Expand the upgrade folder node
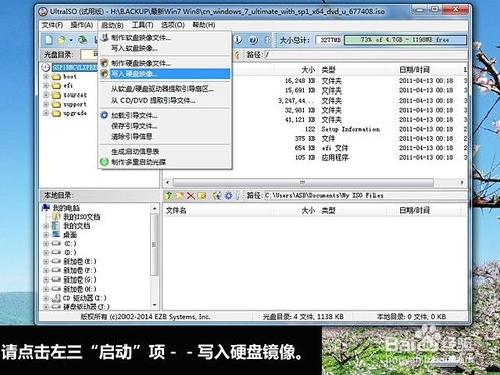 click(x=46, y=113)
